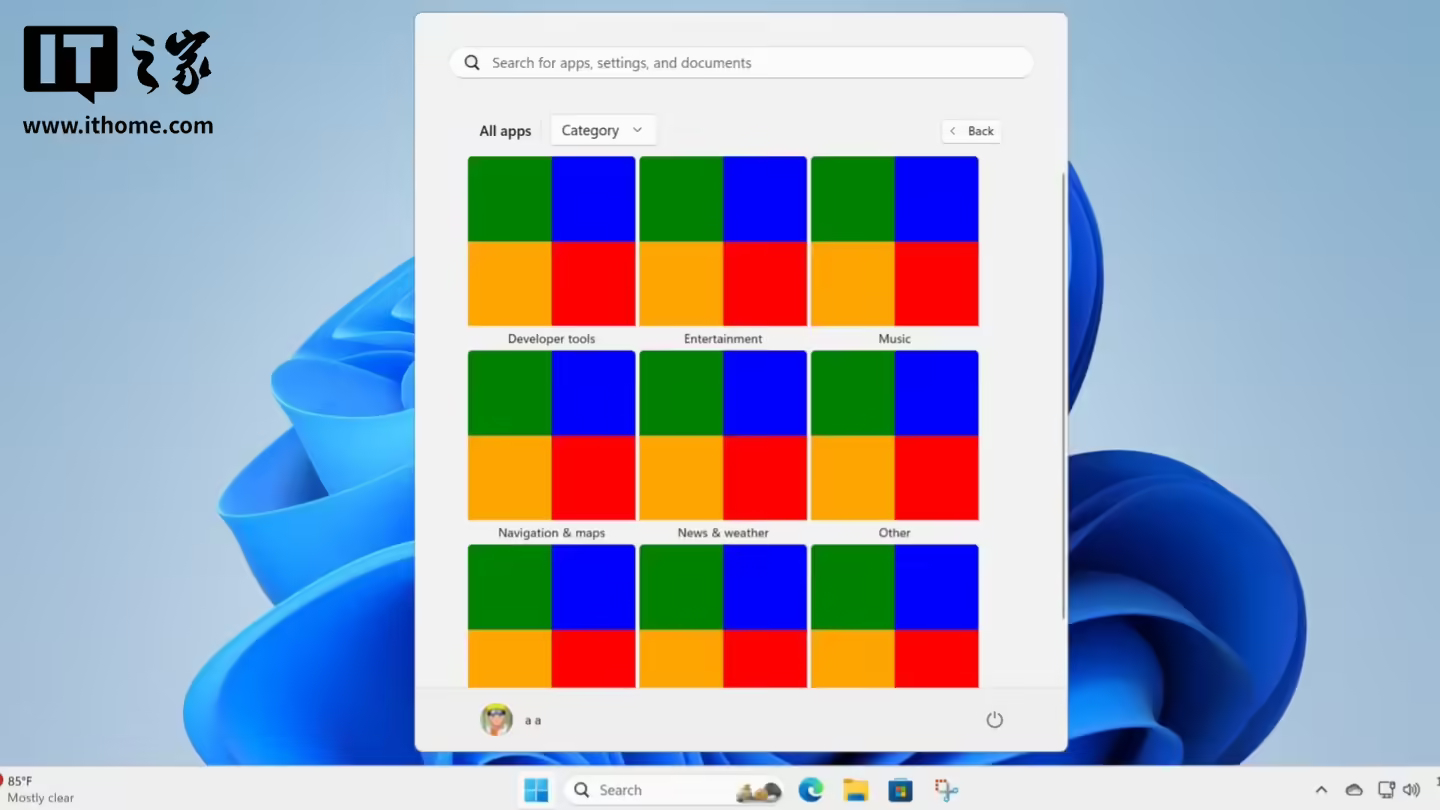Click the Start menu search field
The height and width of the screenshot is (810, 1440).
tap(740, 63)
